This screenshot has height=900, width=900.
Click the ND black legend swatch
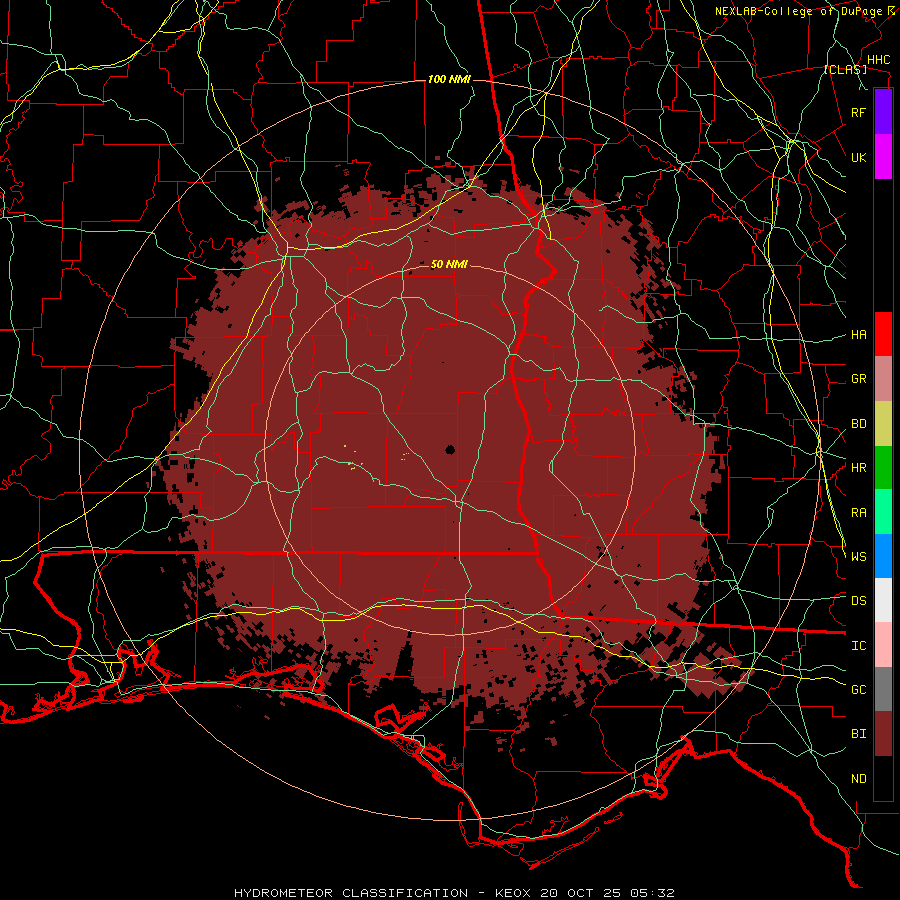click(883, 778)
